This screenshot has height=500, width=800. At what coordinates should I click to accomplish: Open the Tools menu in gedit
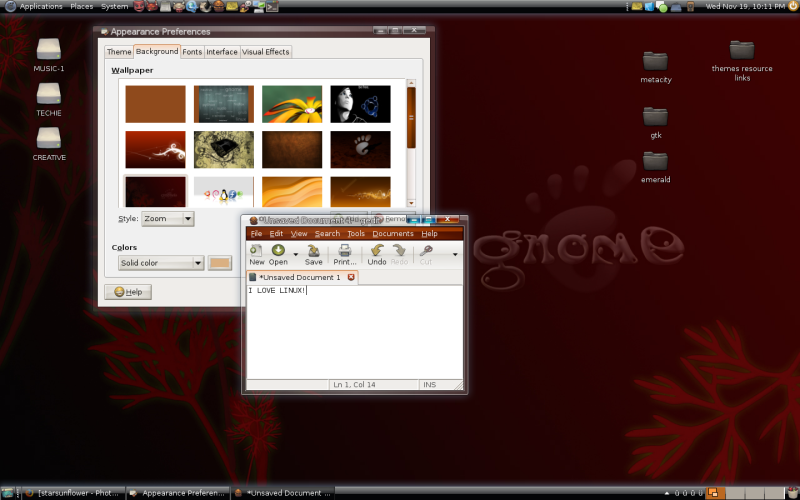coord(356,233)
